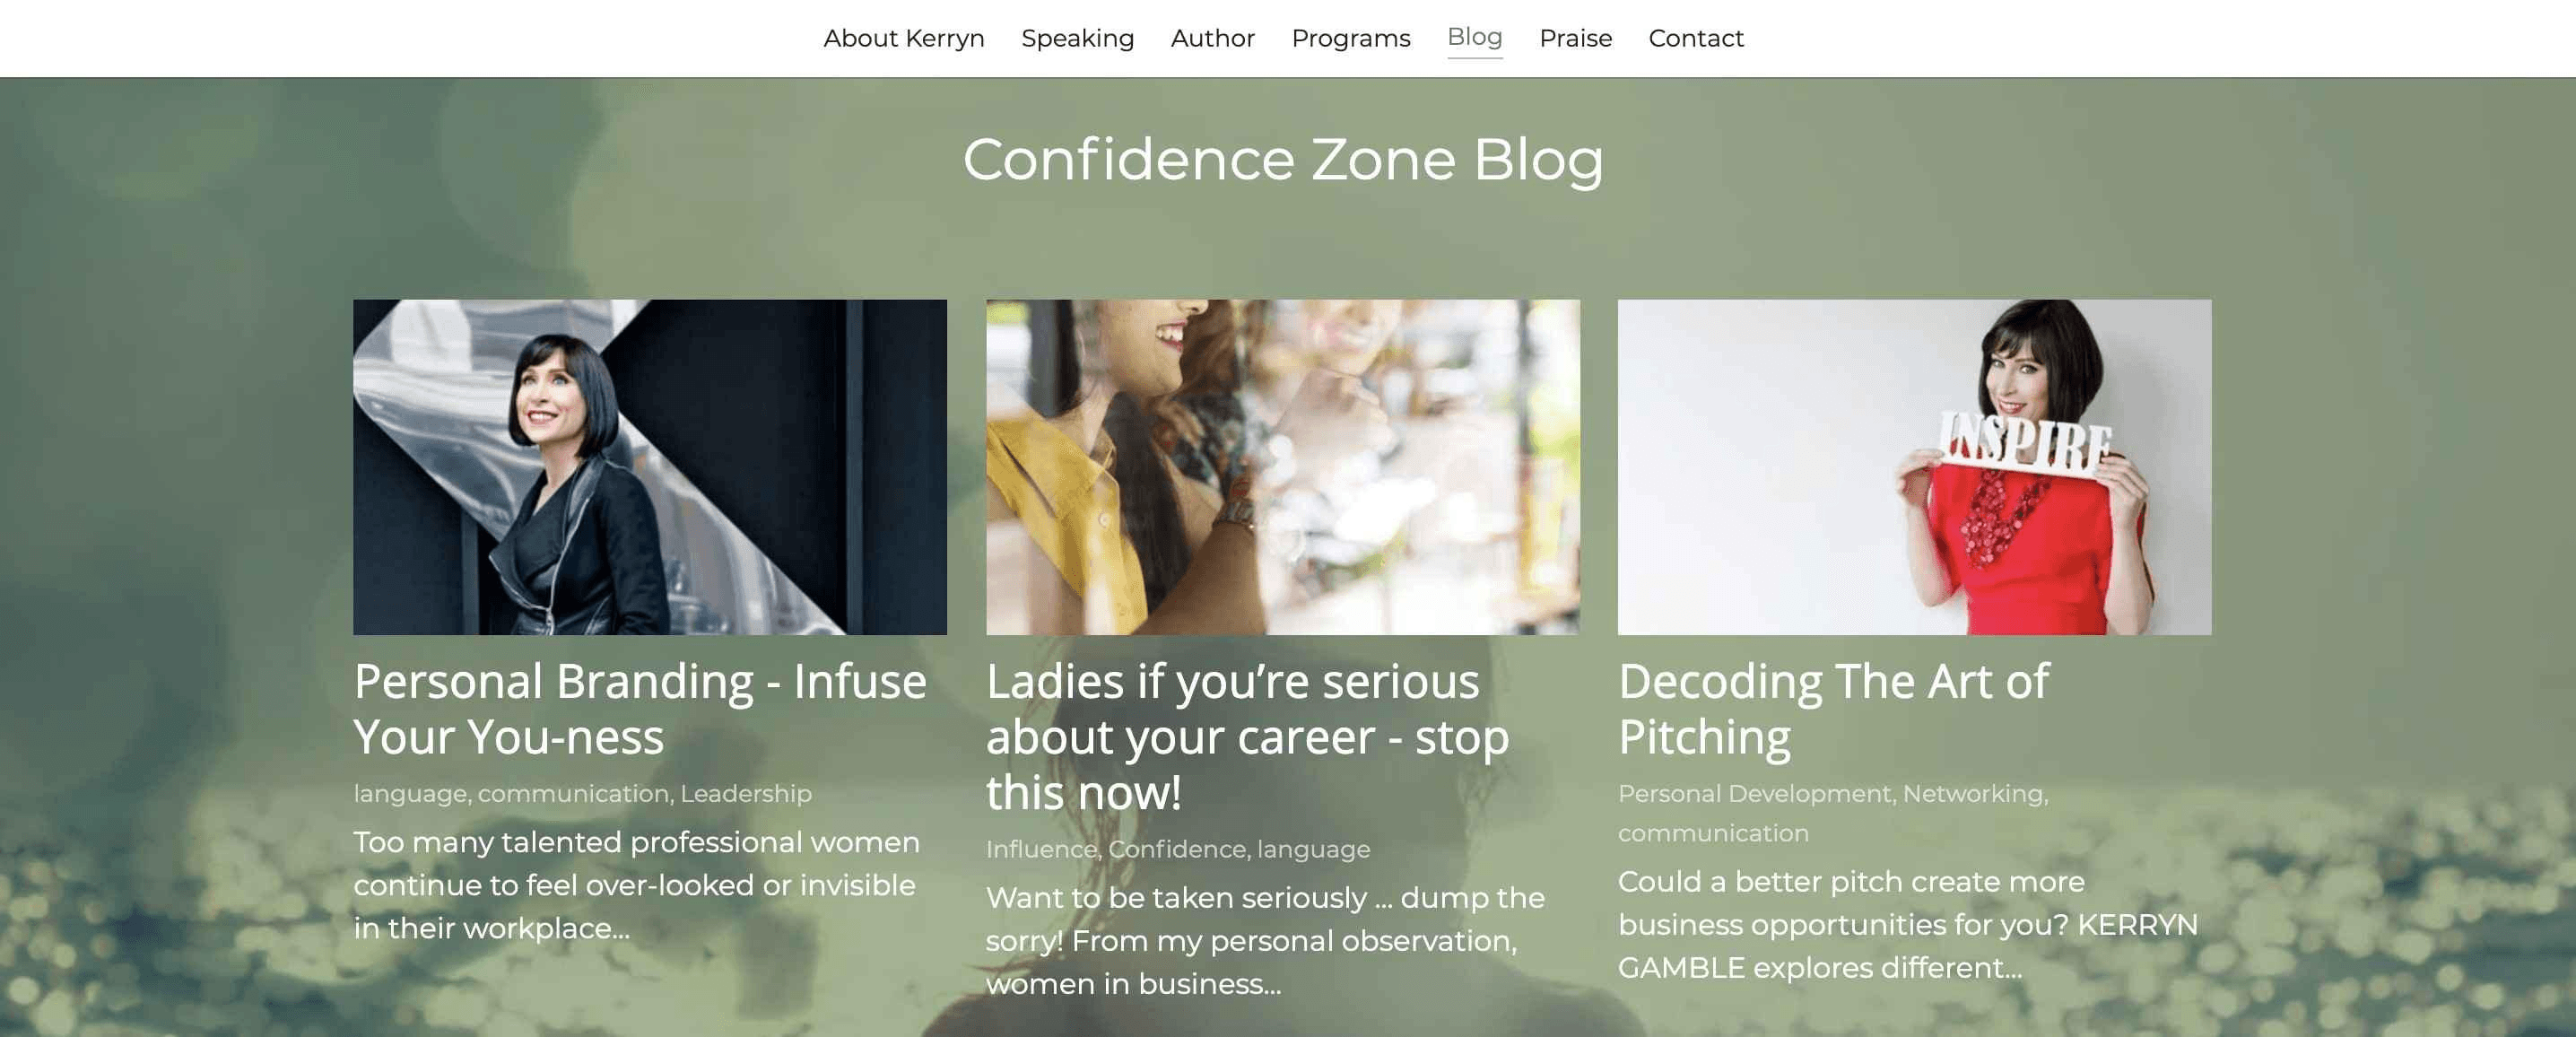Navigate to the Contact page
Image resolution: width=2576 pixels, height=1037 pixels.
coord(1695,38)
